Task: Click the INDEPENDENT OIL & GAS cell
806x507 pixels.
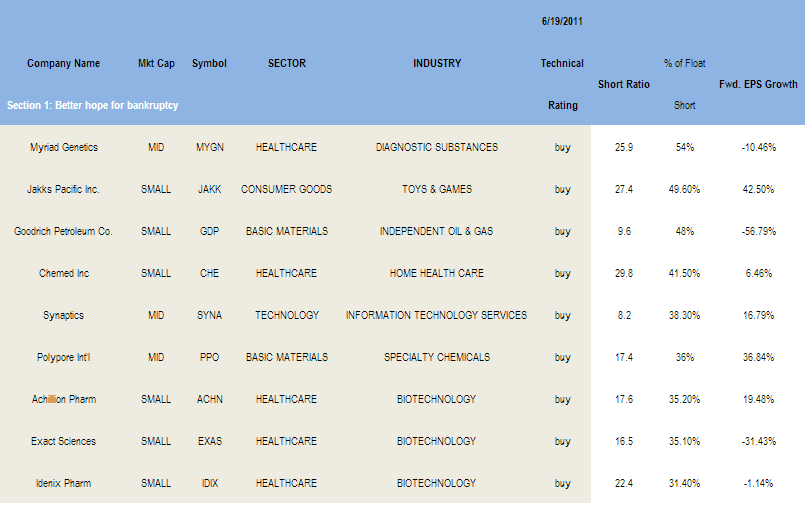Action: (436, 231)
